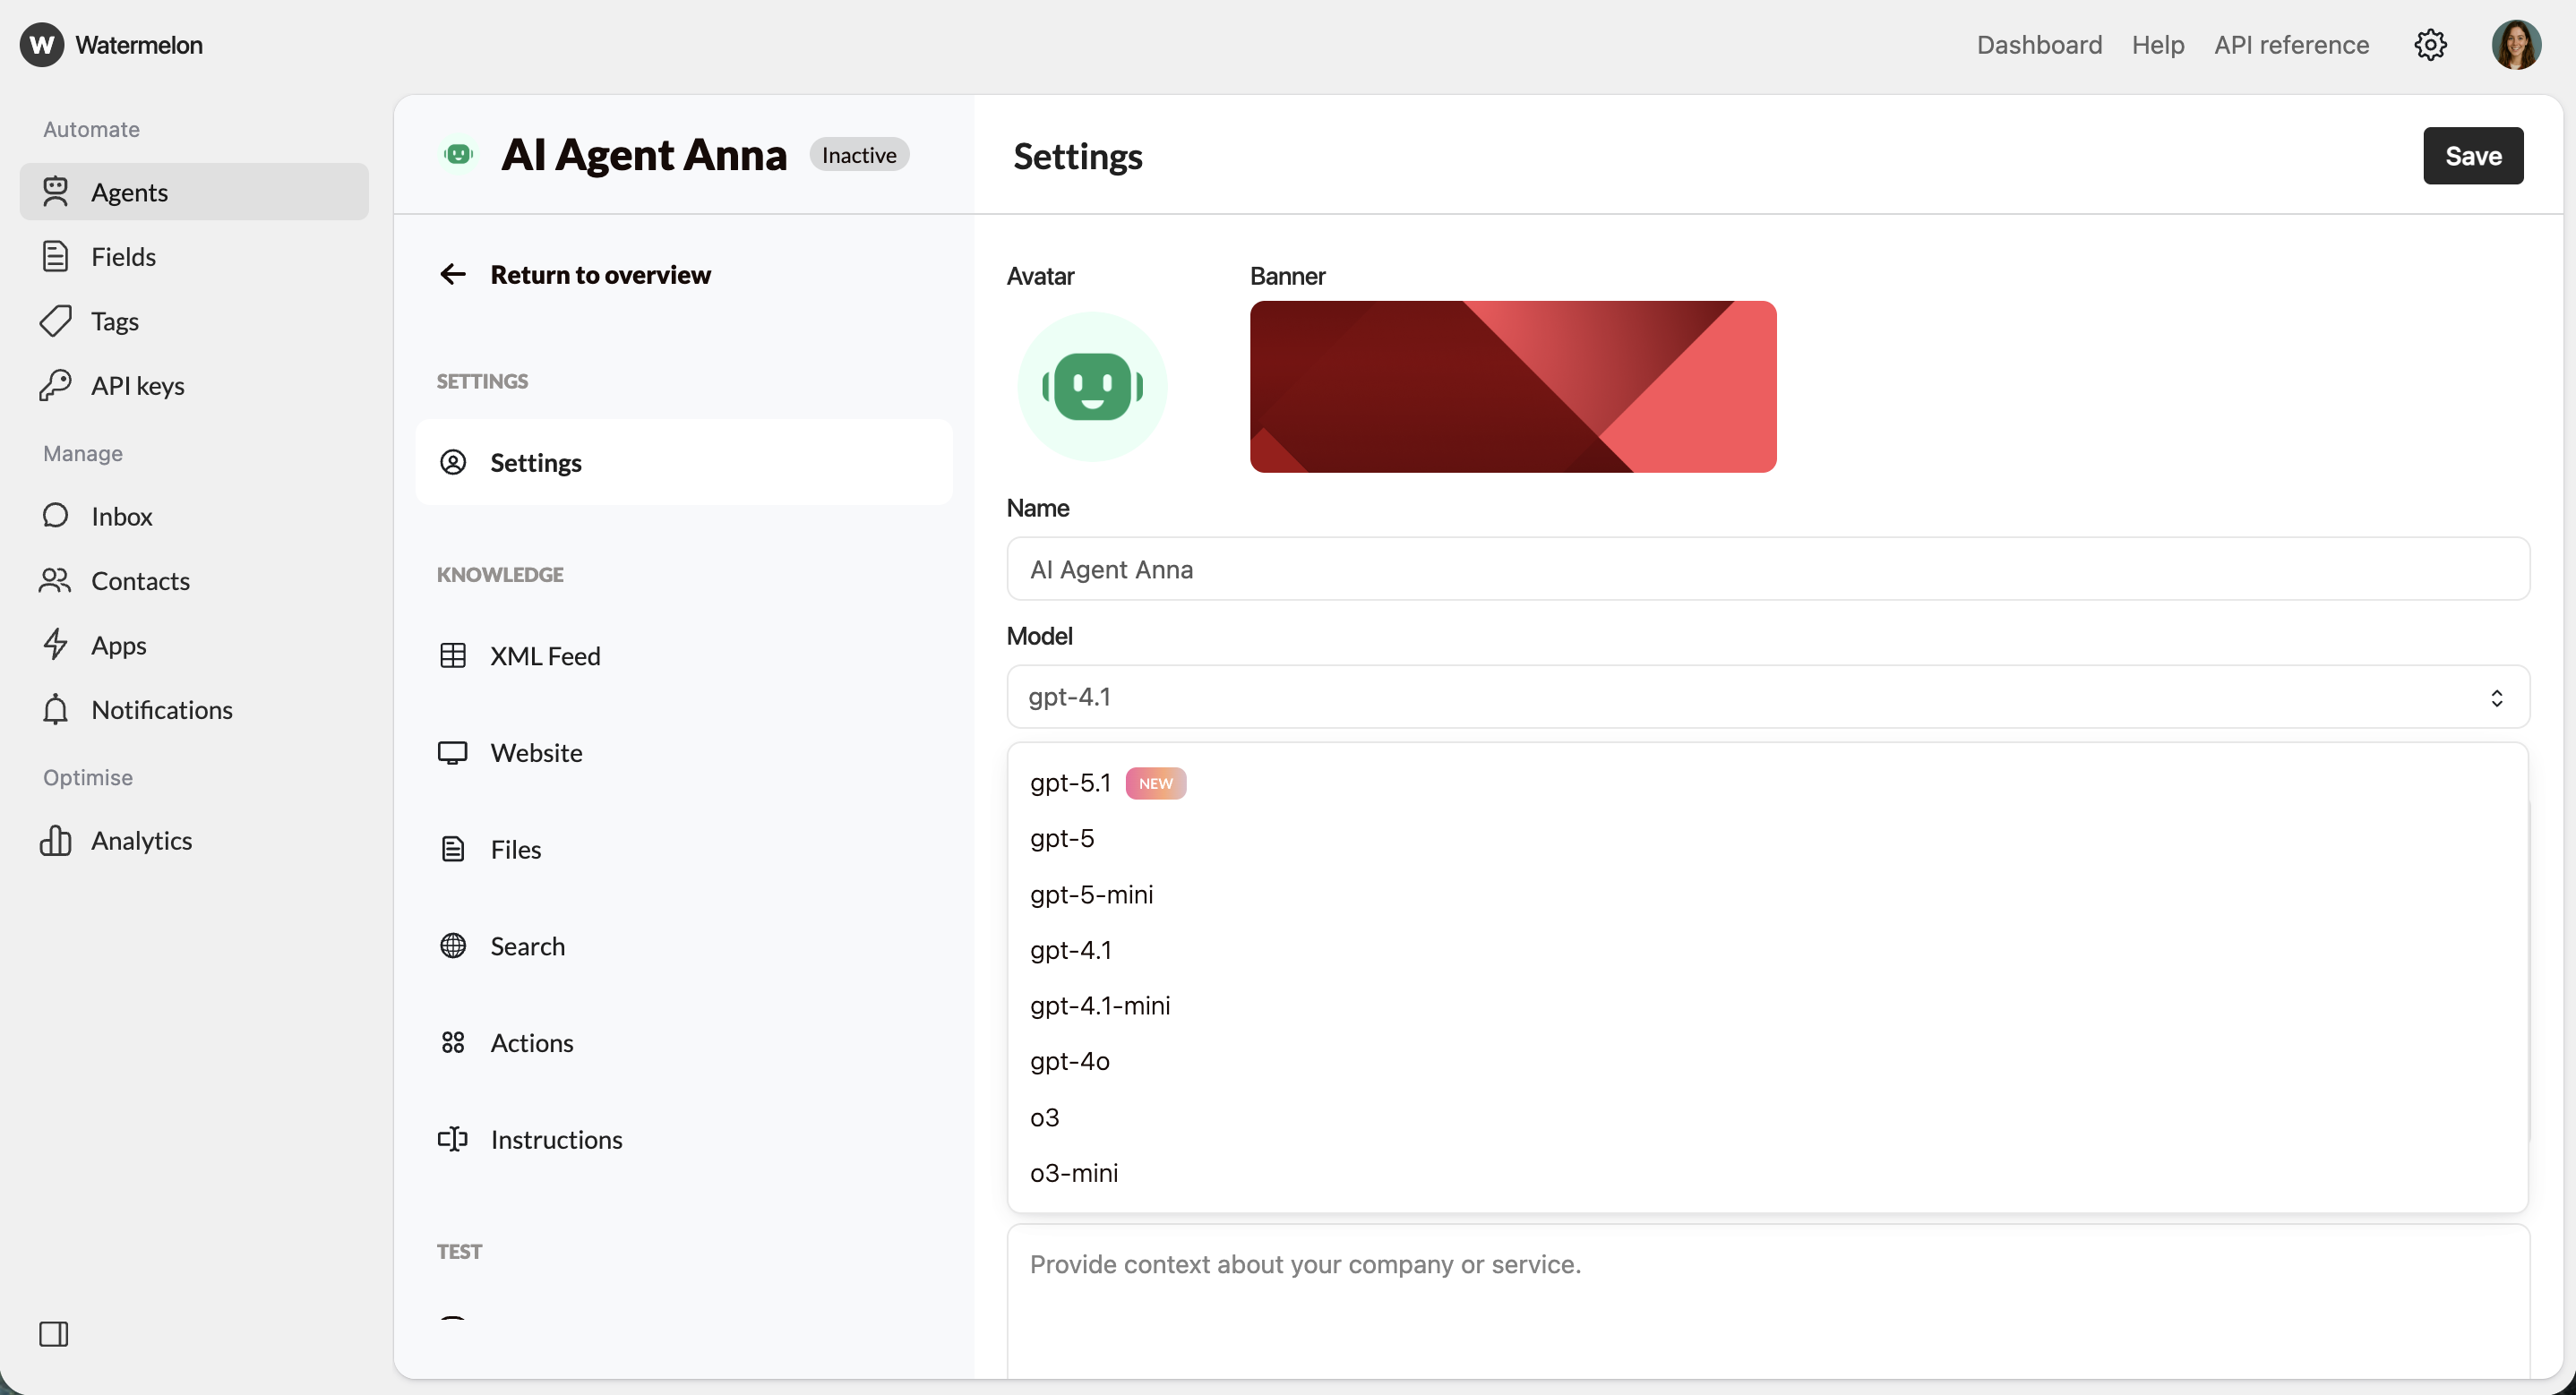Open the XML Feed knowledge tab
Image resolution: width=2576 pixels, height=1395 pixels.
[x=545, y=656]
